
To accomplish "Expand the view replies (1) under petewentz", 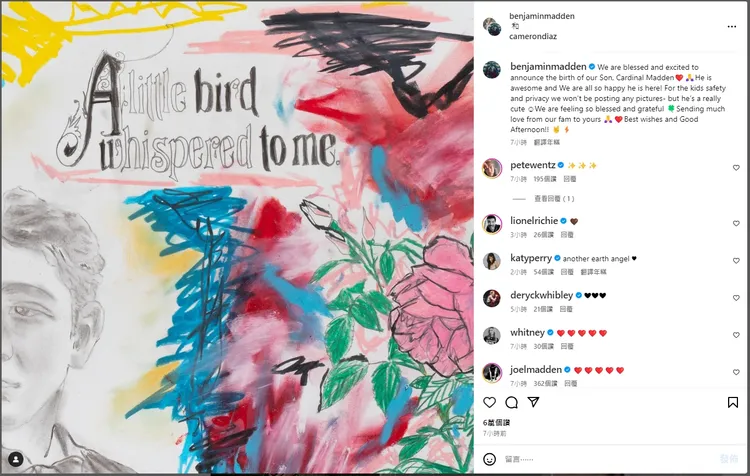I will (x=554, y=199).
